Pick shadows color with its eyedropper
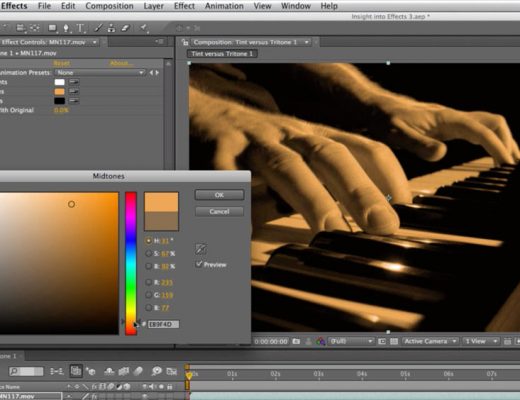The width and height of the screenshot is (520, 400). (74, 101)
